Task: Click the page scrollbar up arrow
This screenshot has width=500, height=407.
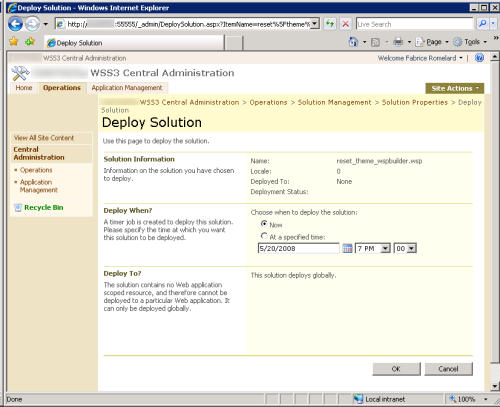Action: (495, 56)
